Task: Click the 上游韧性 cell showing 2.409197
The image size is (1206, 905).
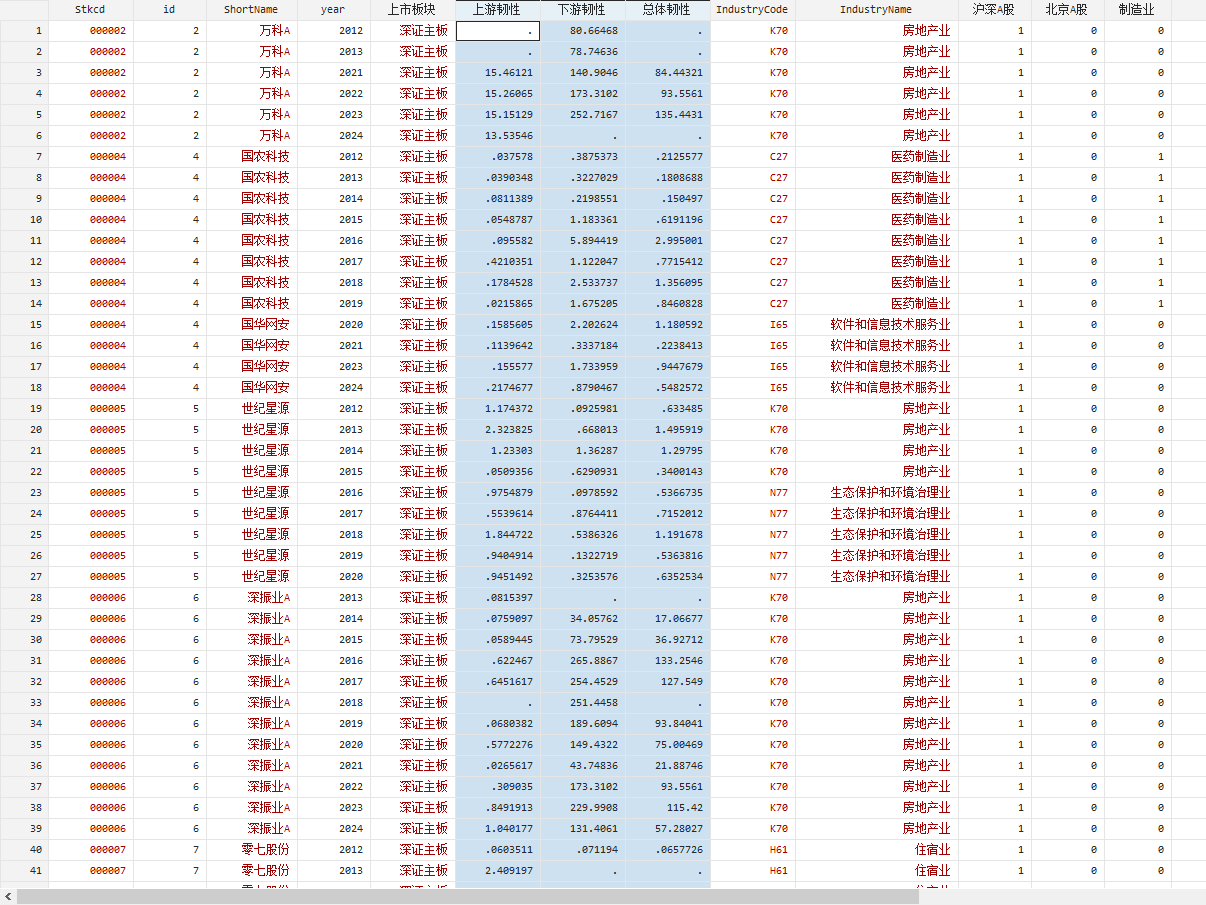Action: click(x=497, y=871)
